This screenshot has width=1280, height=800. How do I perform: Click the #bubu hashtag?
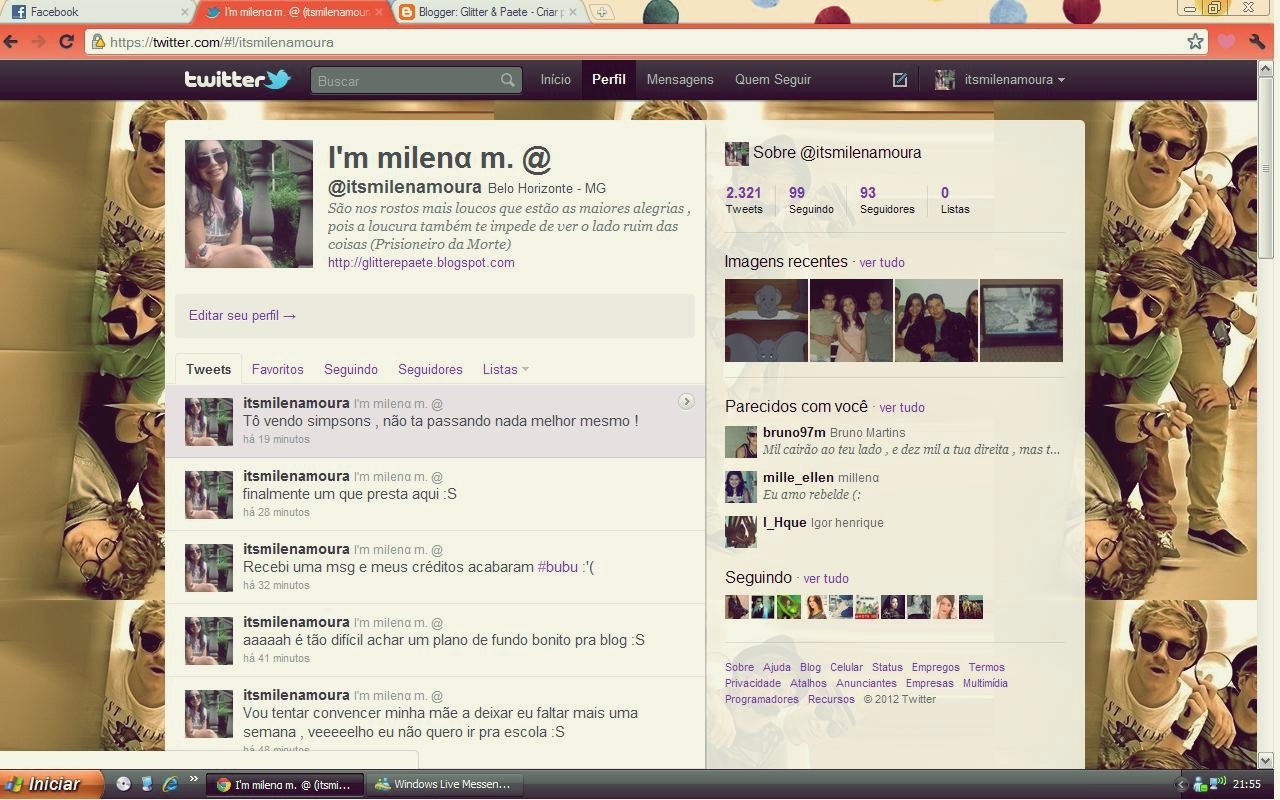558,567
